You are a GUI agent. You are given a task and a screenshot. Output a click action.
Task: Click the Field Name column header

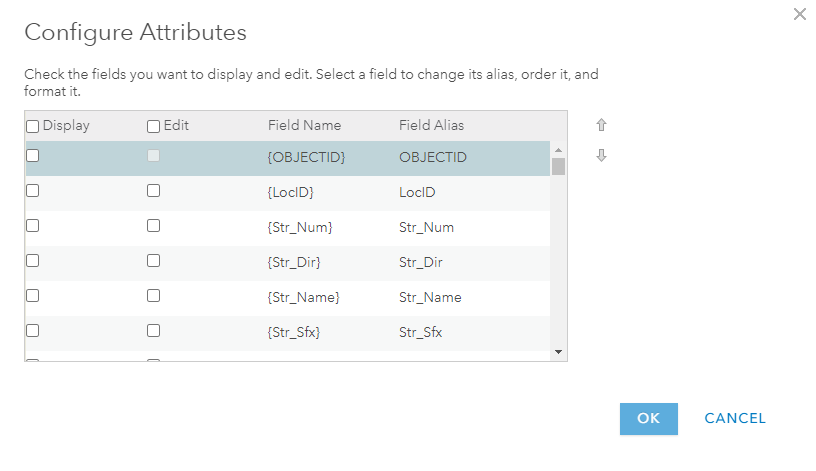coord(304,126)
